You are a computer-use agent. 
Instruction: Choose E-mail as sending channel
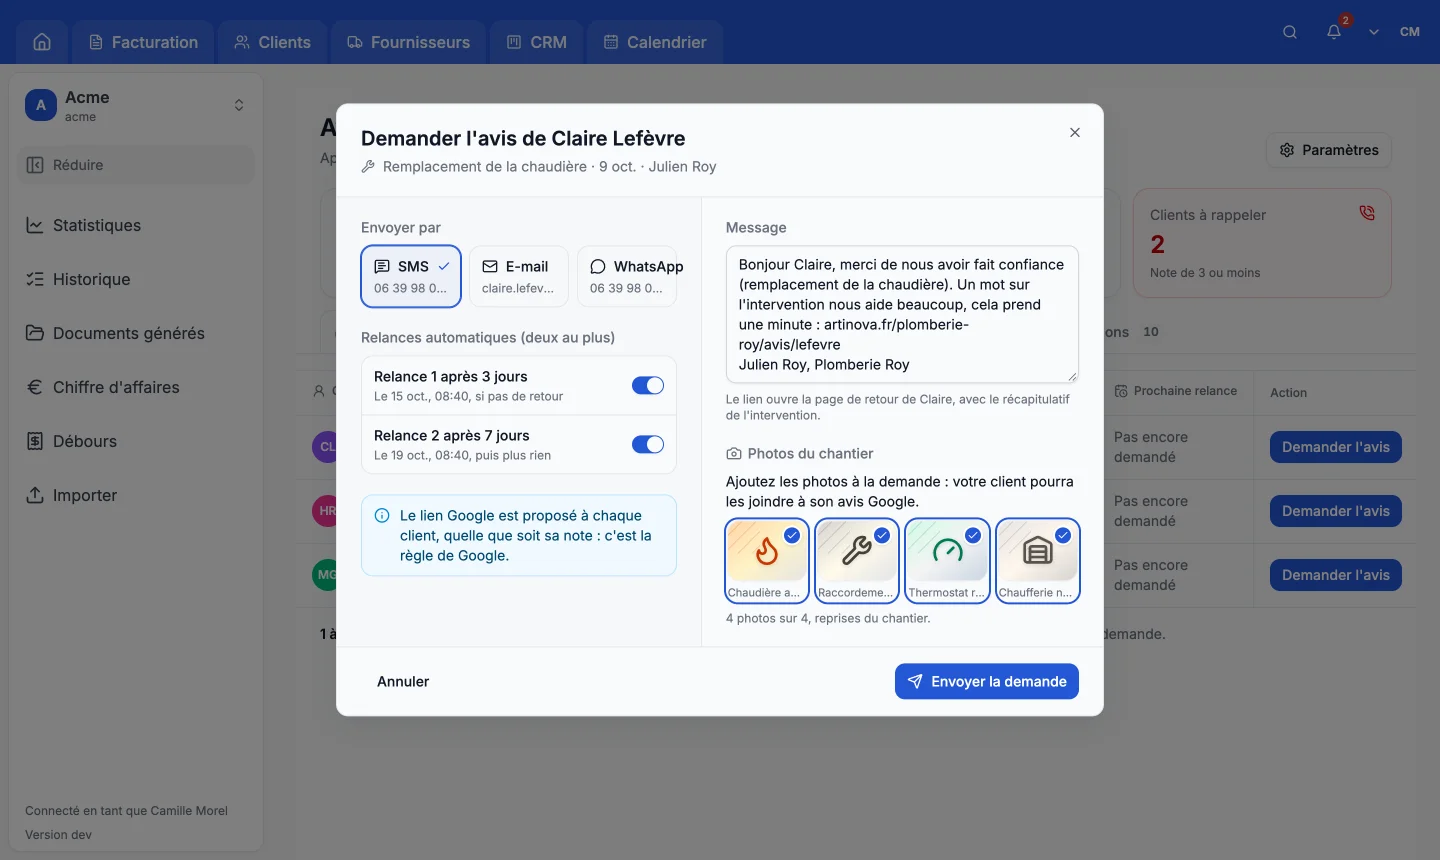[x=519, y=276]
